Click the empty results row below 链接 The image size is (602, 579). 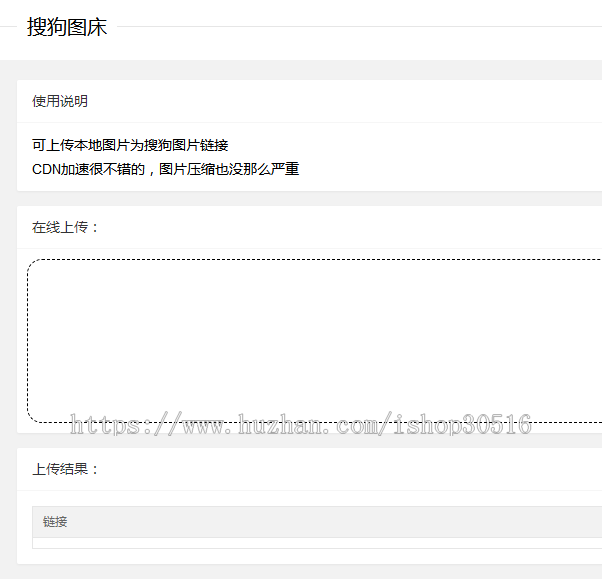tap(317, 543)
